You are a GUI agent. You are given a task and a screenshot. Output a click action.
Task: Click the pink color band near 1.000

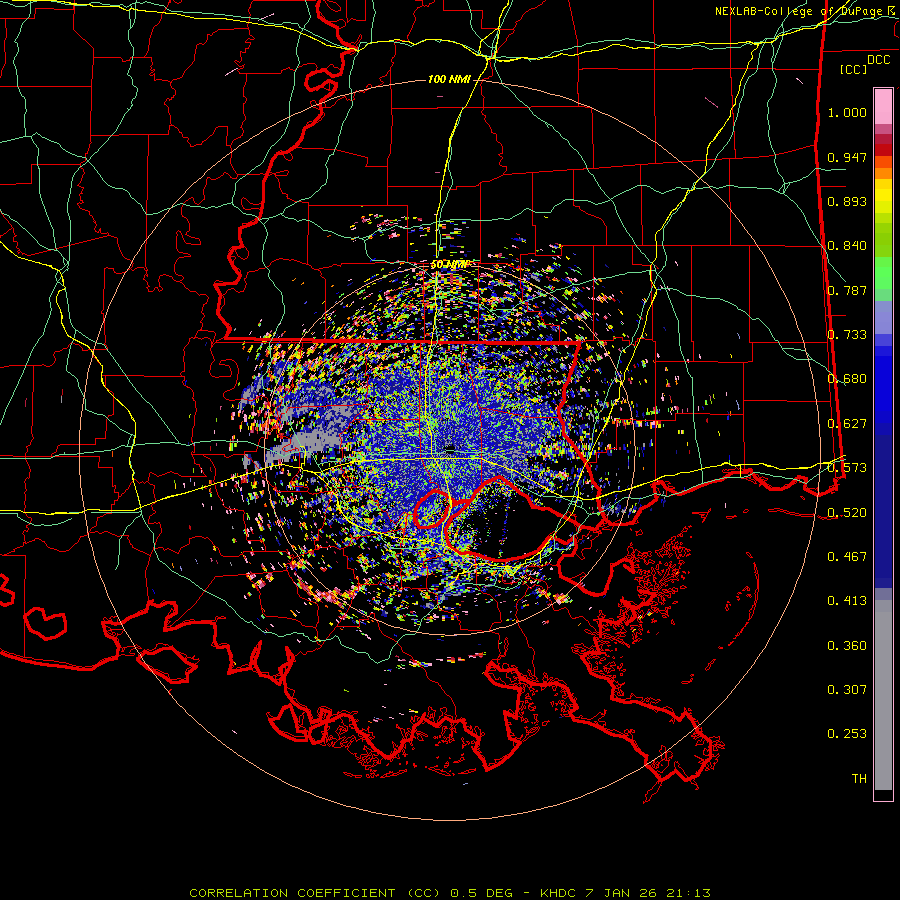tap(883, 107)
